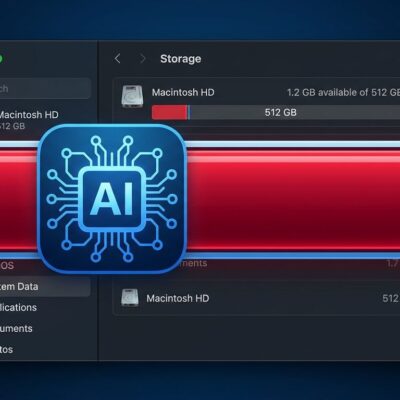Click the green window zoom button
400x400 pixels.
point(0,59)
